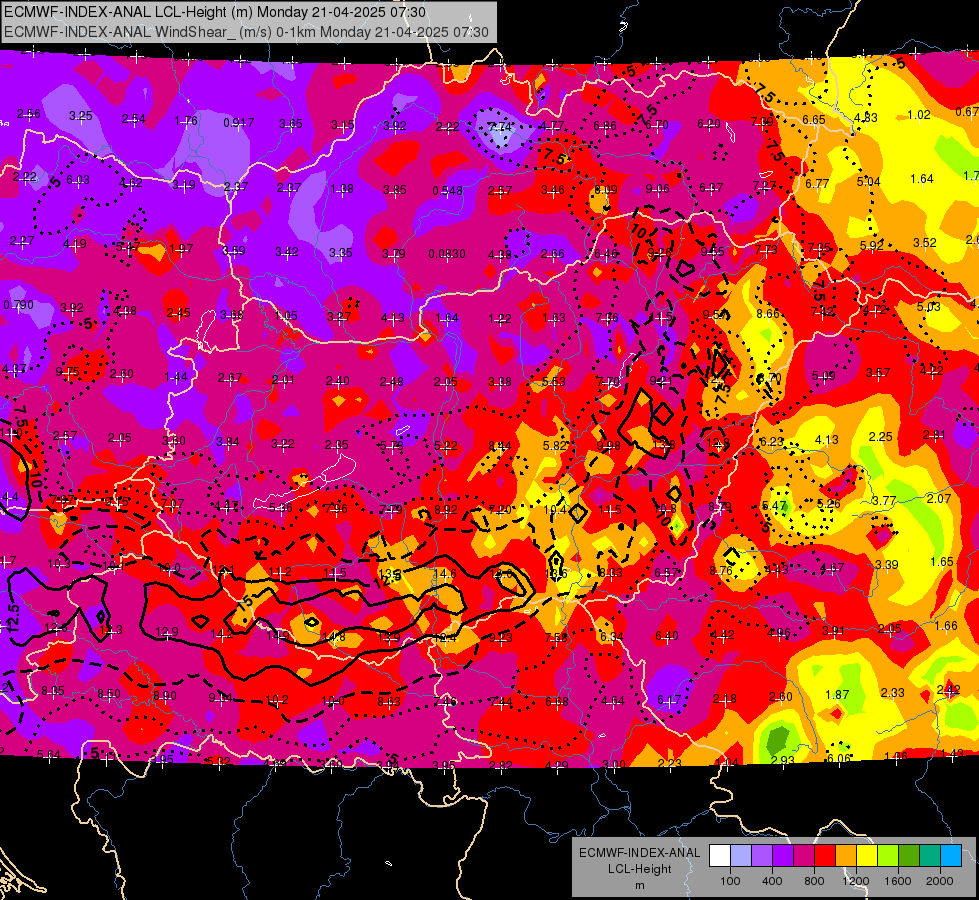Click the grid value 0.0830
This screenshot has height=900, width=979.
[447, 254]
